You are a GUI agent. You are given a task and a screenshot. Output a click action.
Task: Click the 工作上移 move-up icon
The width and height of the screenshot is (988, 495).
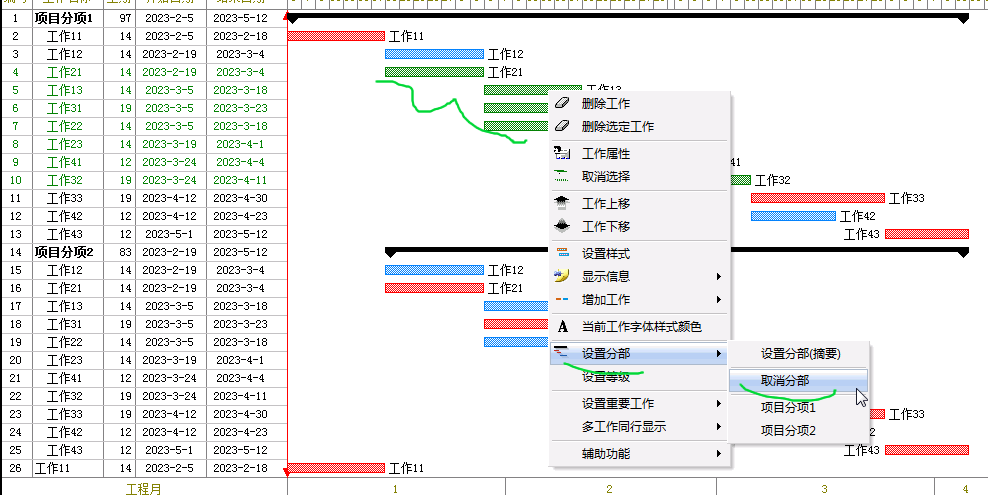[562, 203]
